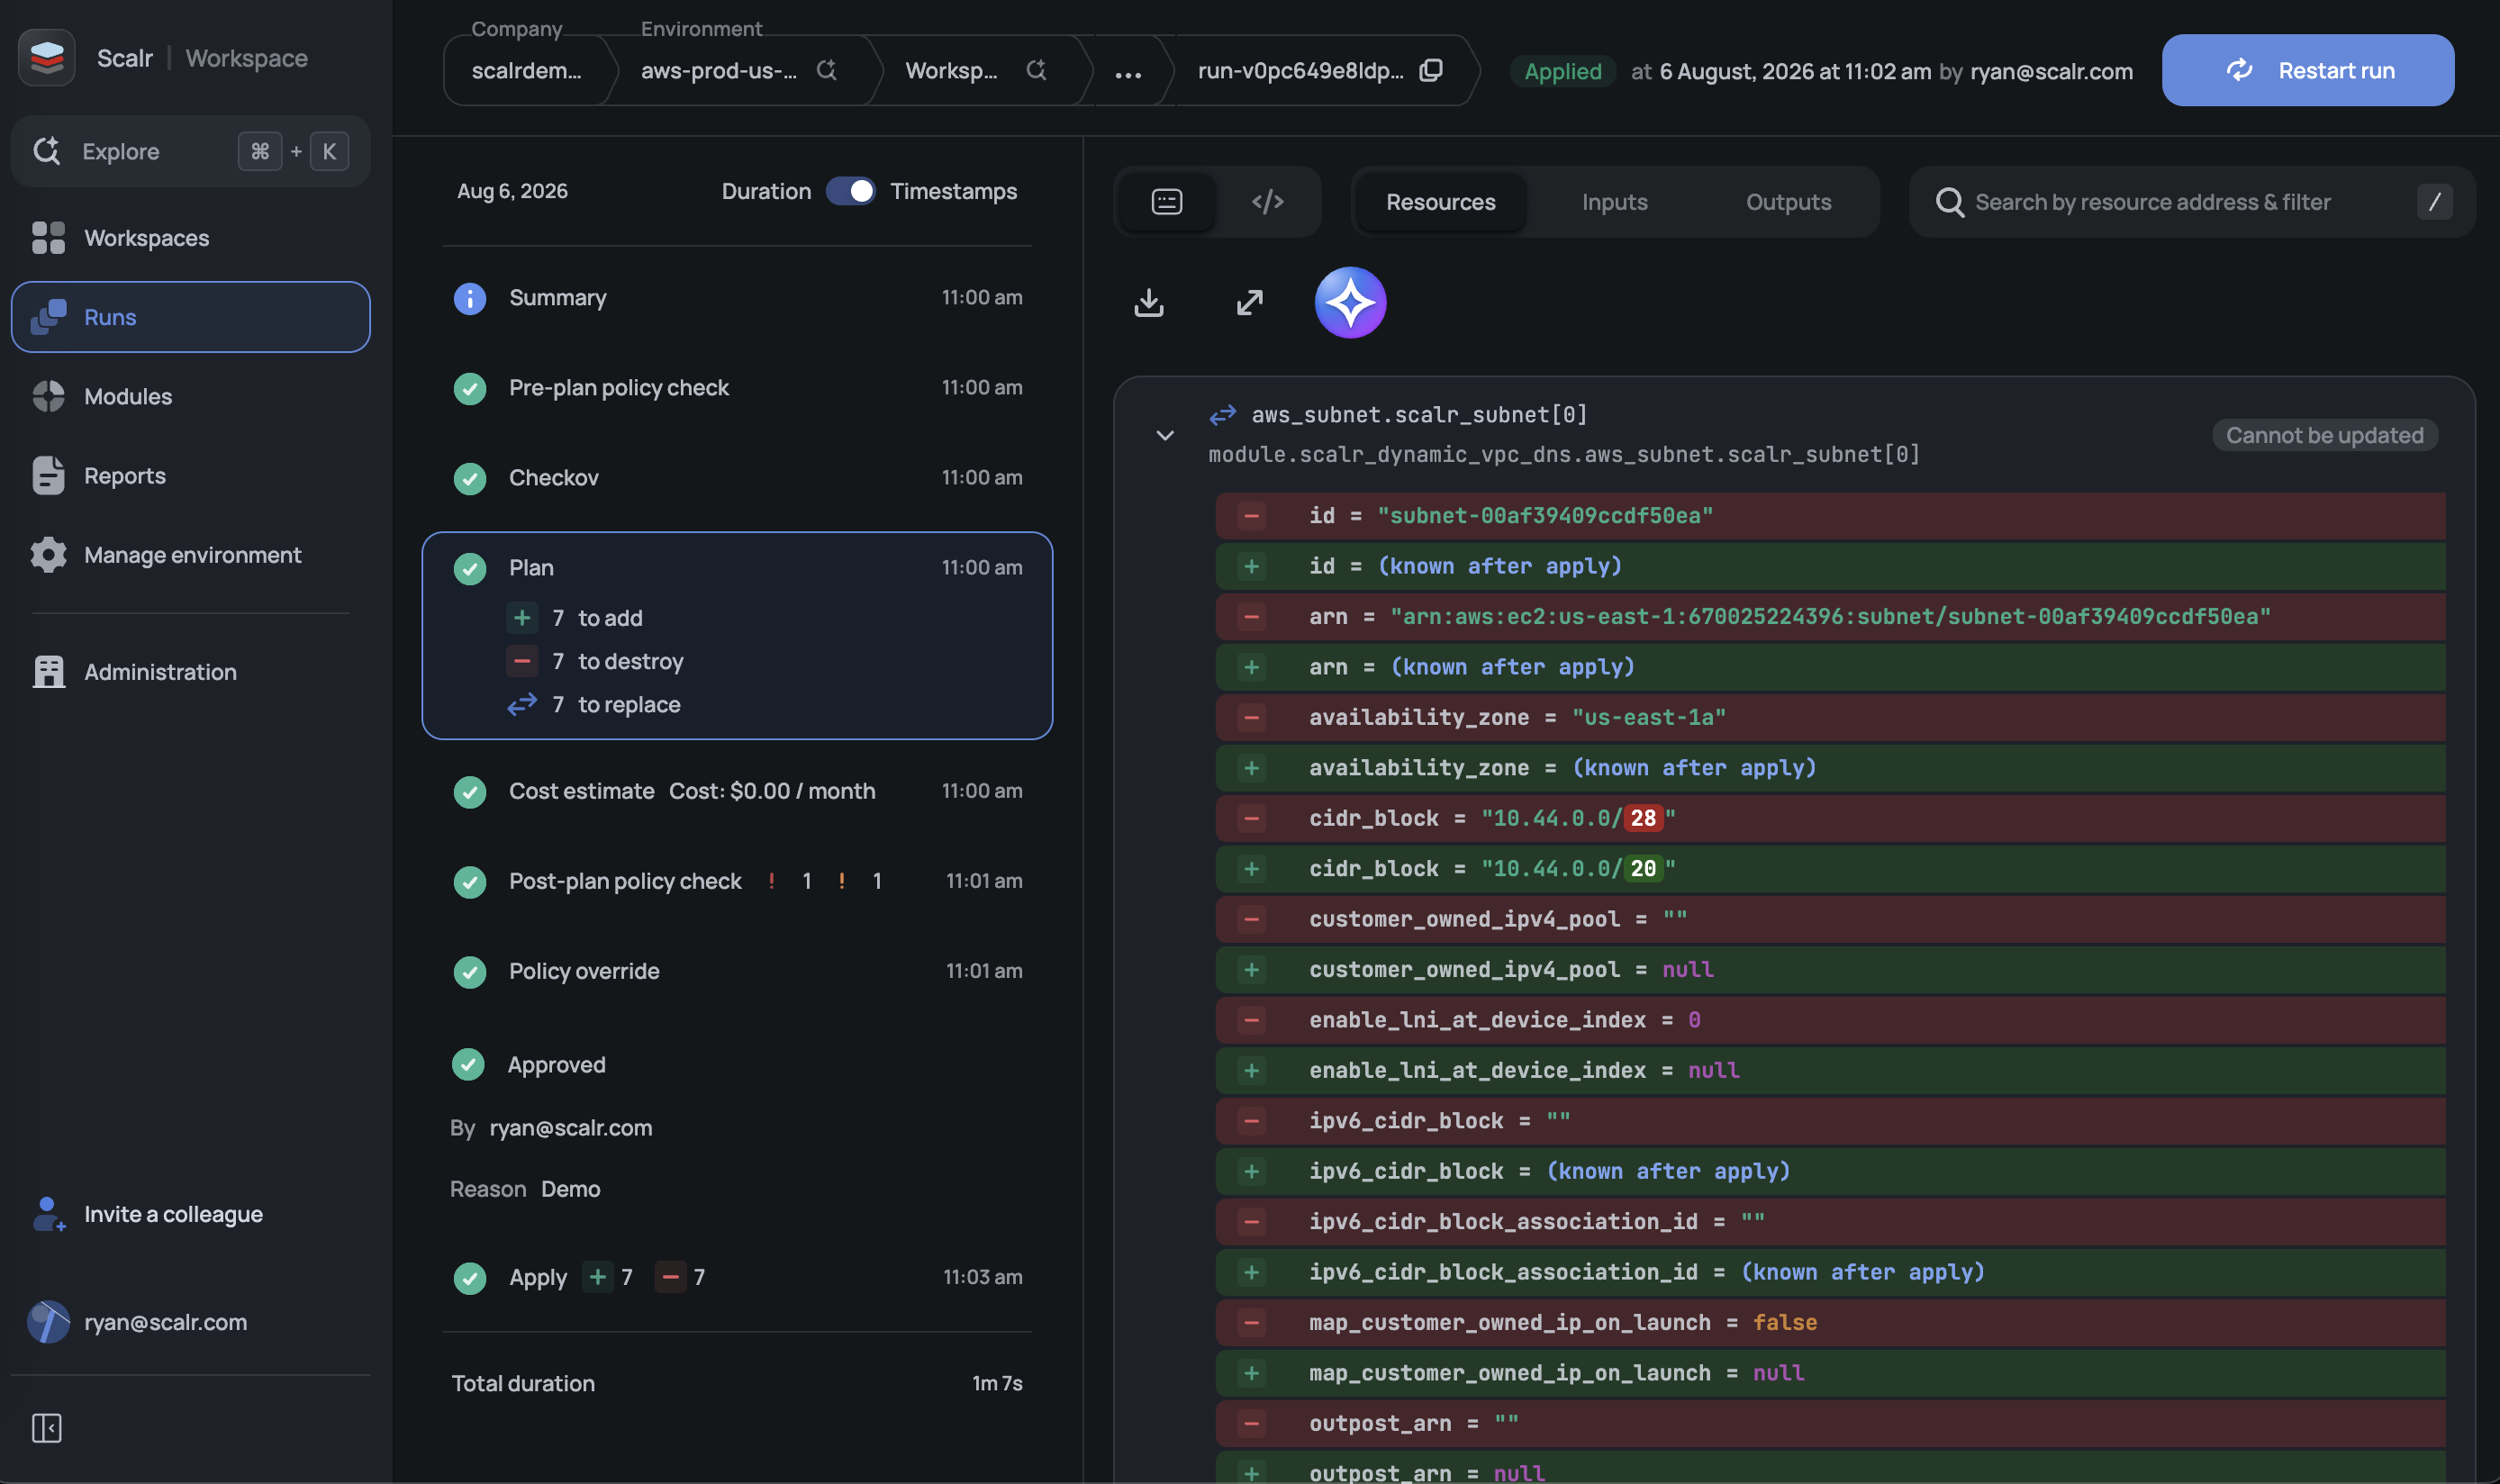Screen dimensions: 2500x1484
Task: Click the '7 to add' line
Action: pyautogui.click(x=575, y=618)
